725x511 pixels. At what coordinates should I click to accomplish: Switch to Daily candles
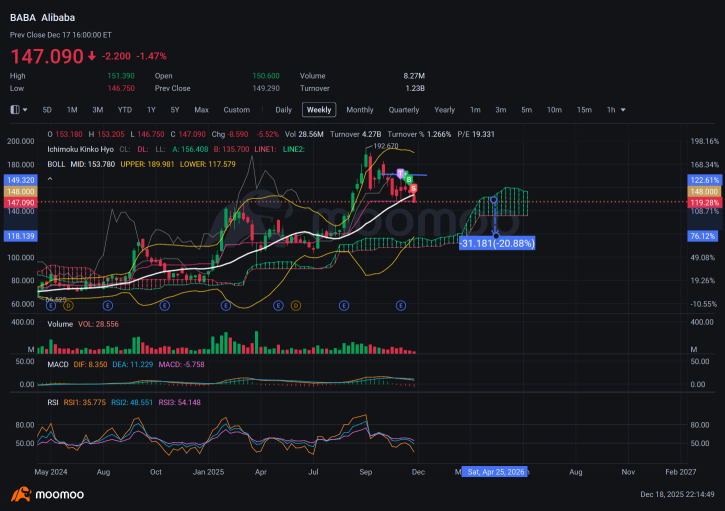283,110
